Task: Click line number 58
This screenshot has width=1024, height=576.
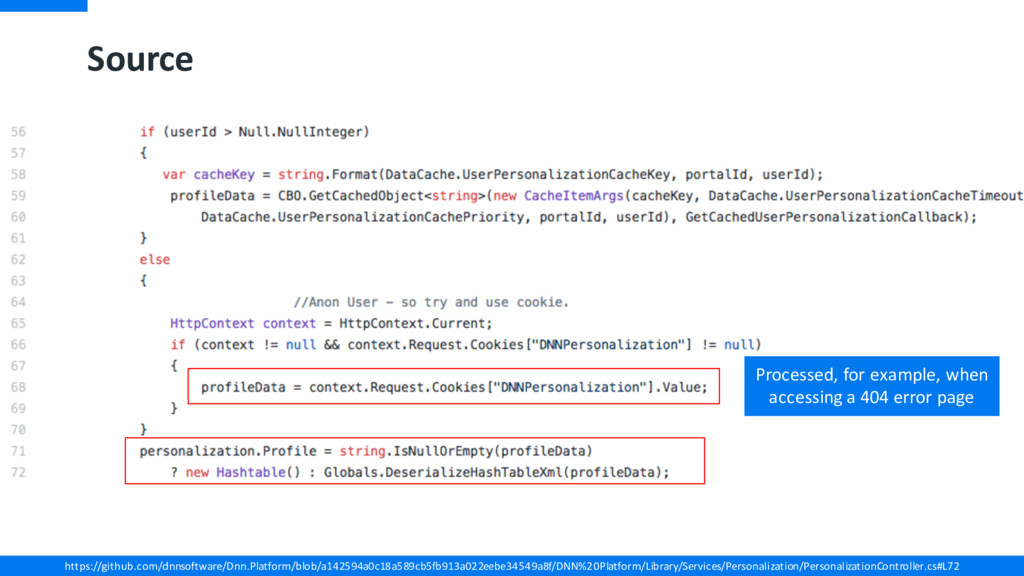Action: [x=18, y=174]
